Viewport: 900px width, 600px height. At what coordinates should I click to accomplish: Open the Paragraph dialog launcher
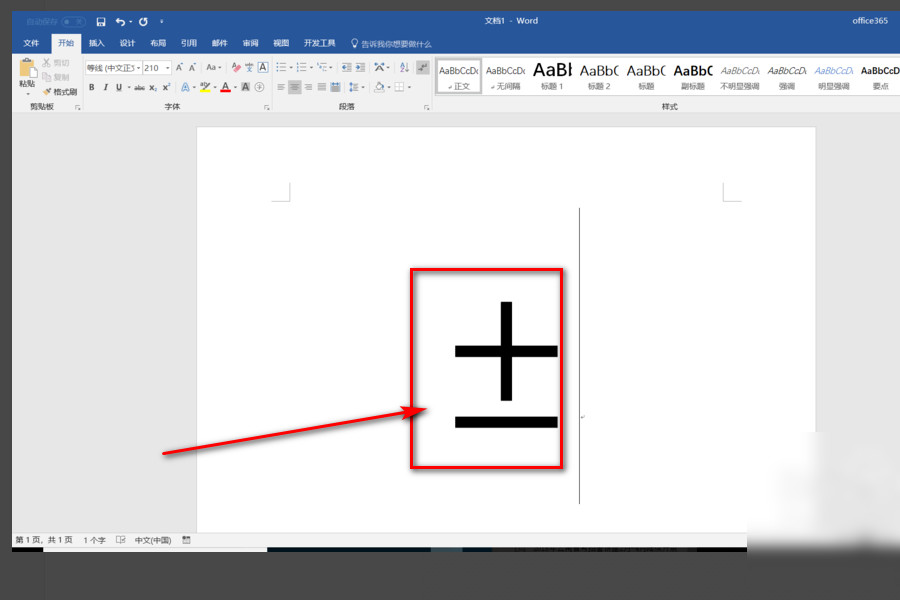[426, 107]
